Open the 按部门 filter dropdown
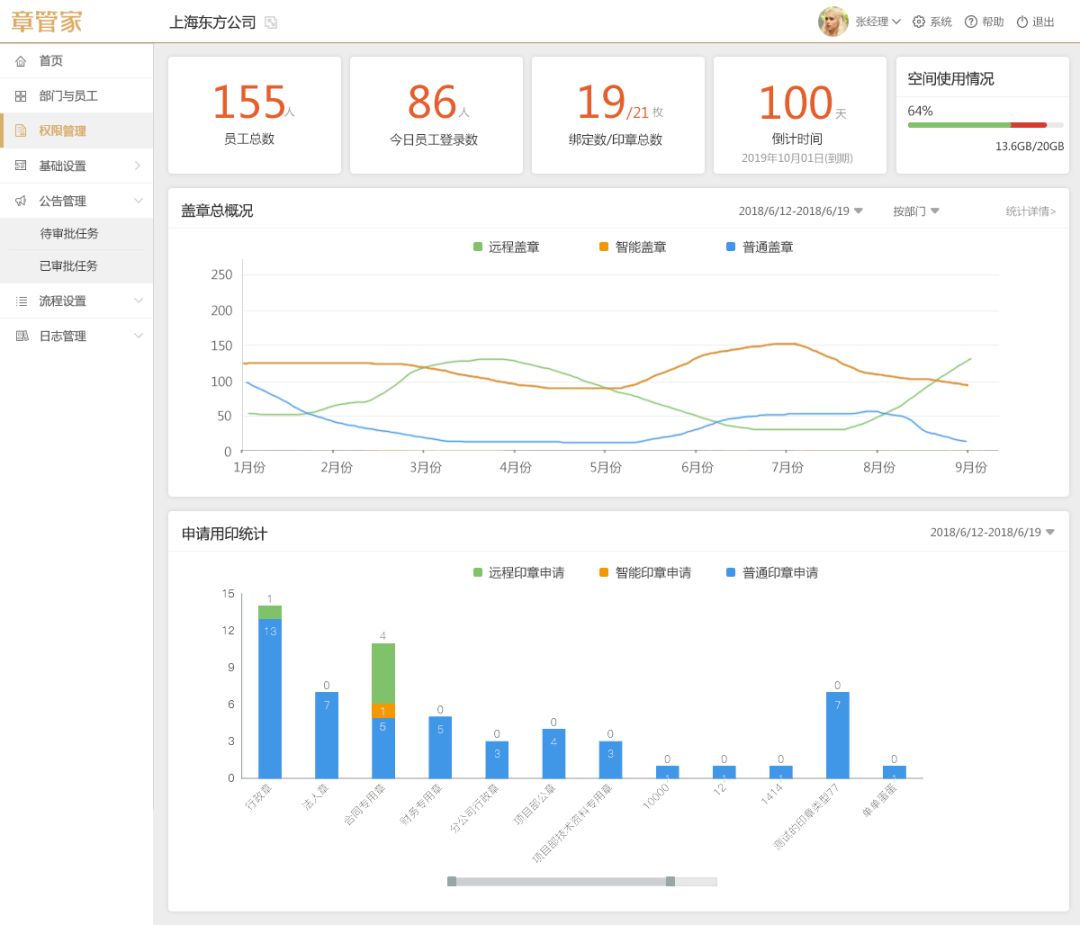 [x=916, y=211]
